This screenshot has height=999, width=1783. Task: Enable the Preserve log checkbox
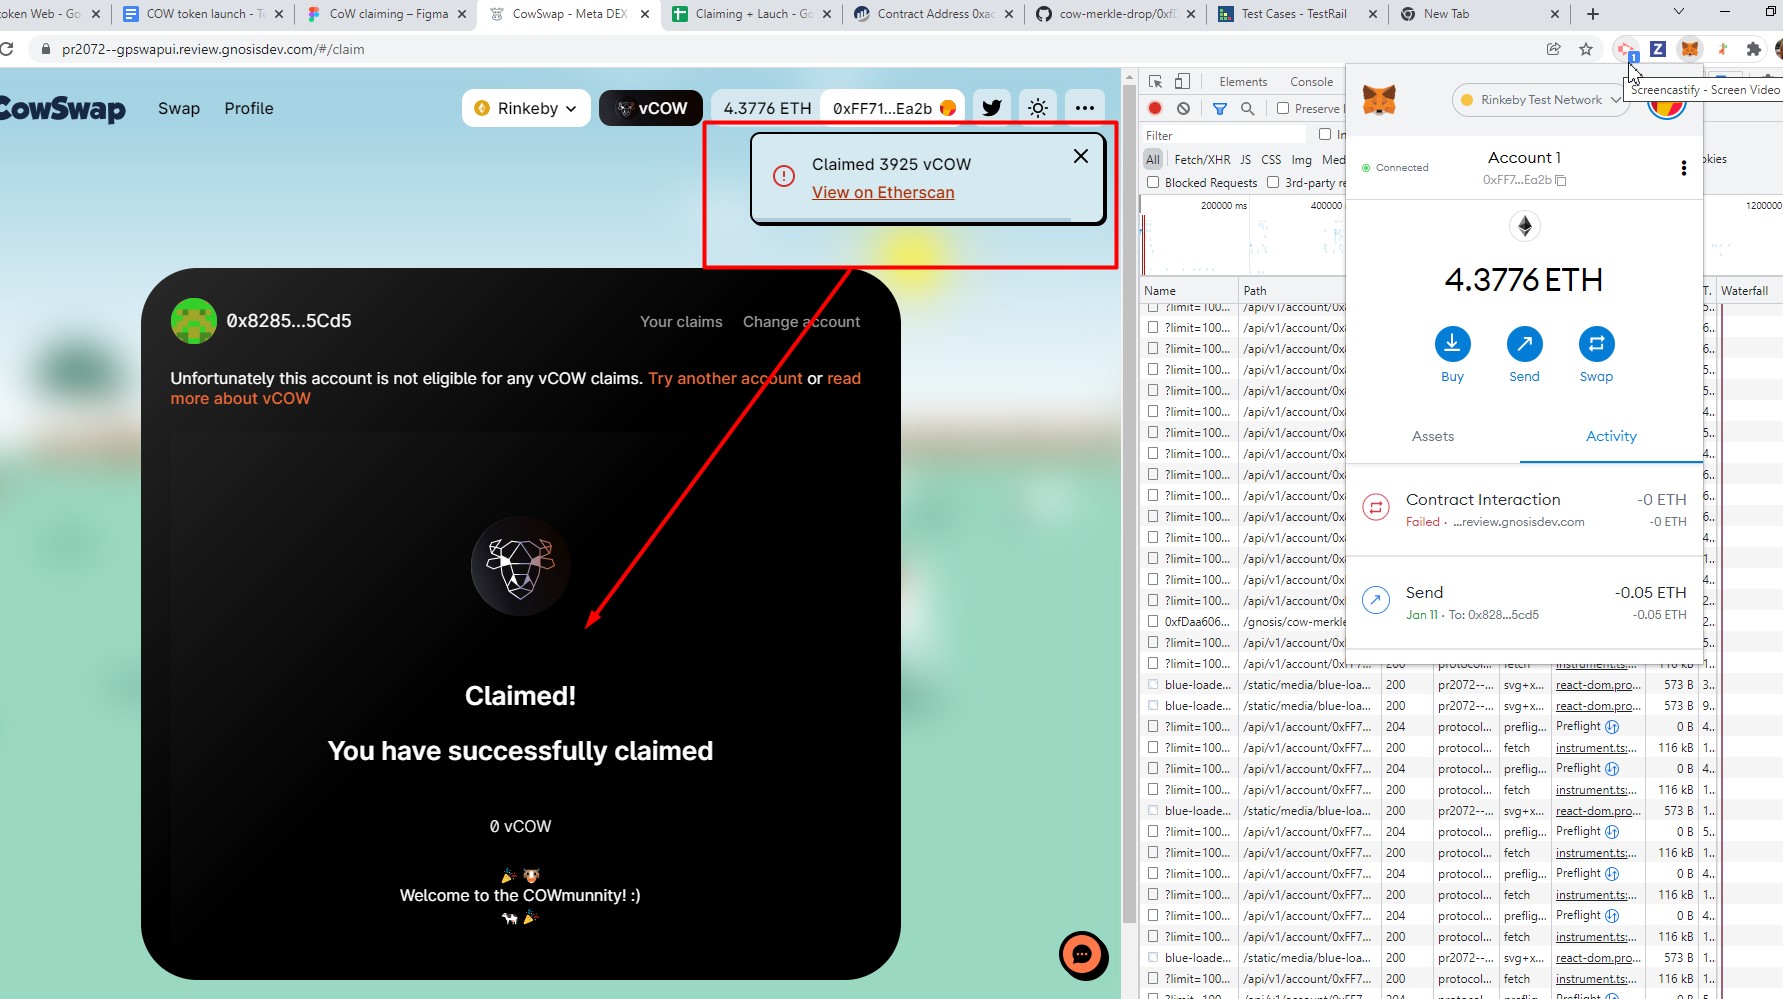point(1283,108)
